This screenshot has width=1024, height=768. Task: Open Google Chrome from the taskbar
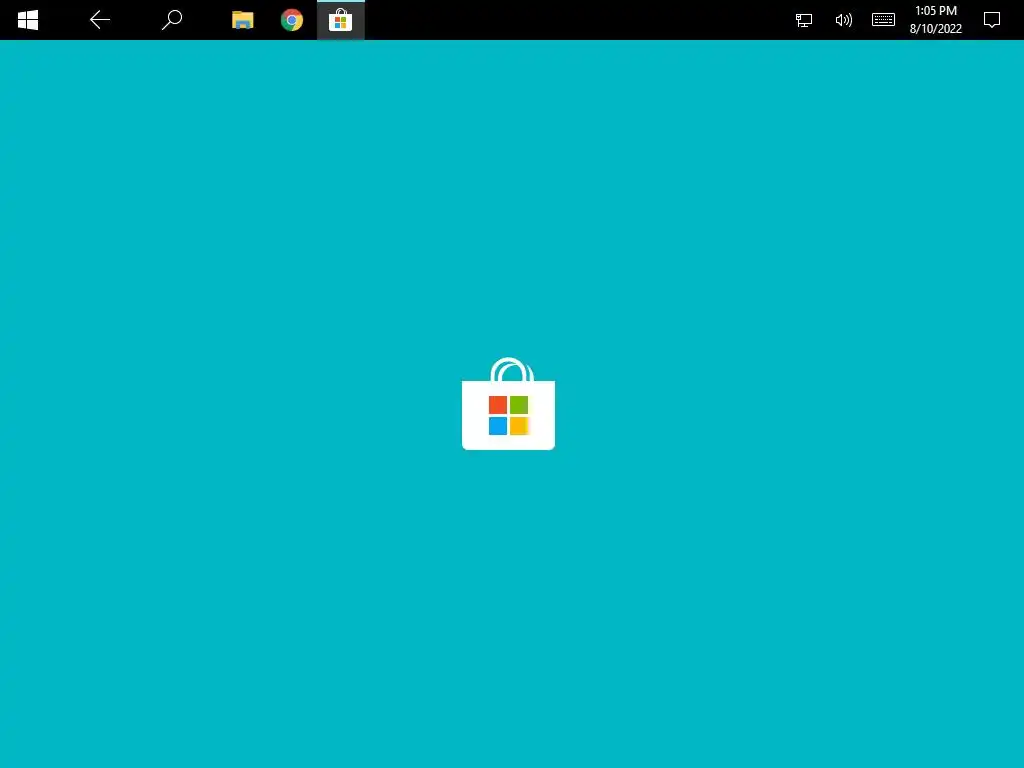tap(292, 20)
